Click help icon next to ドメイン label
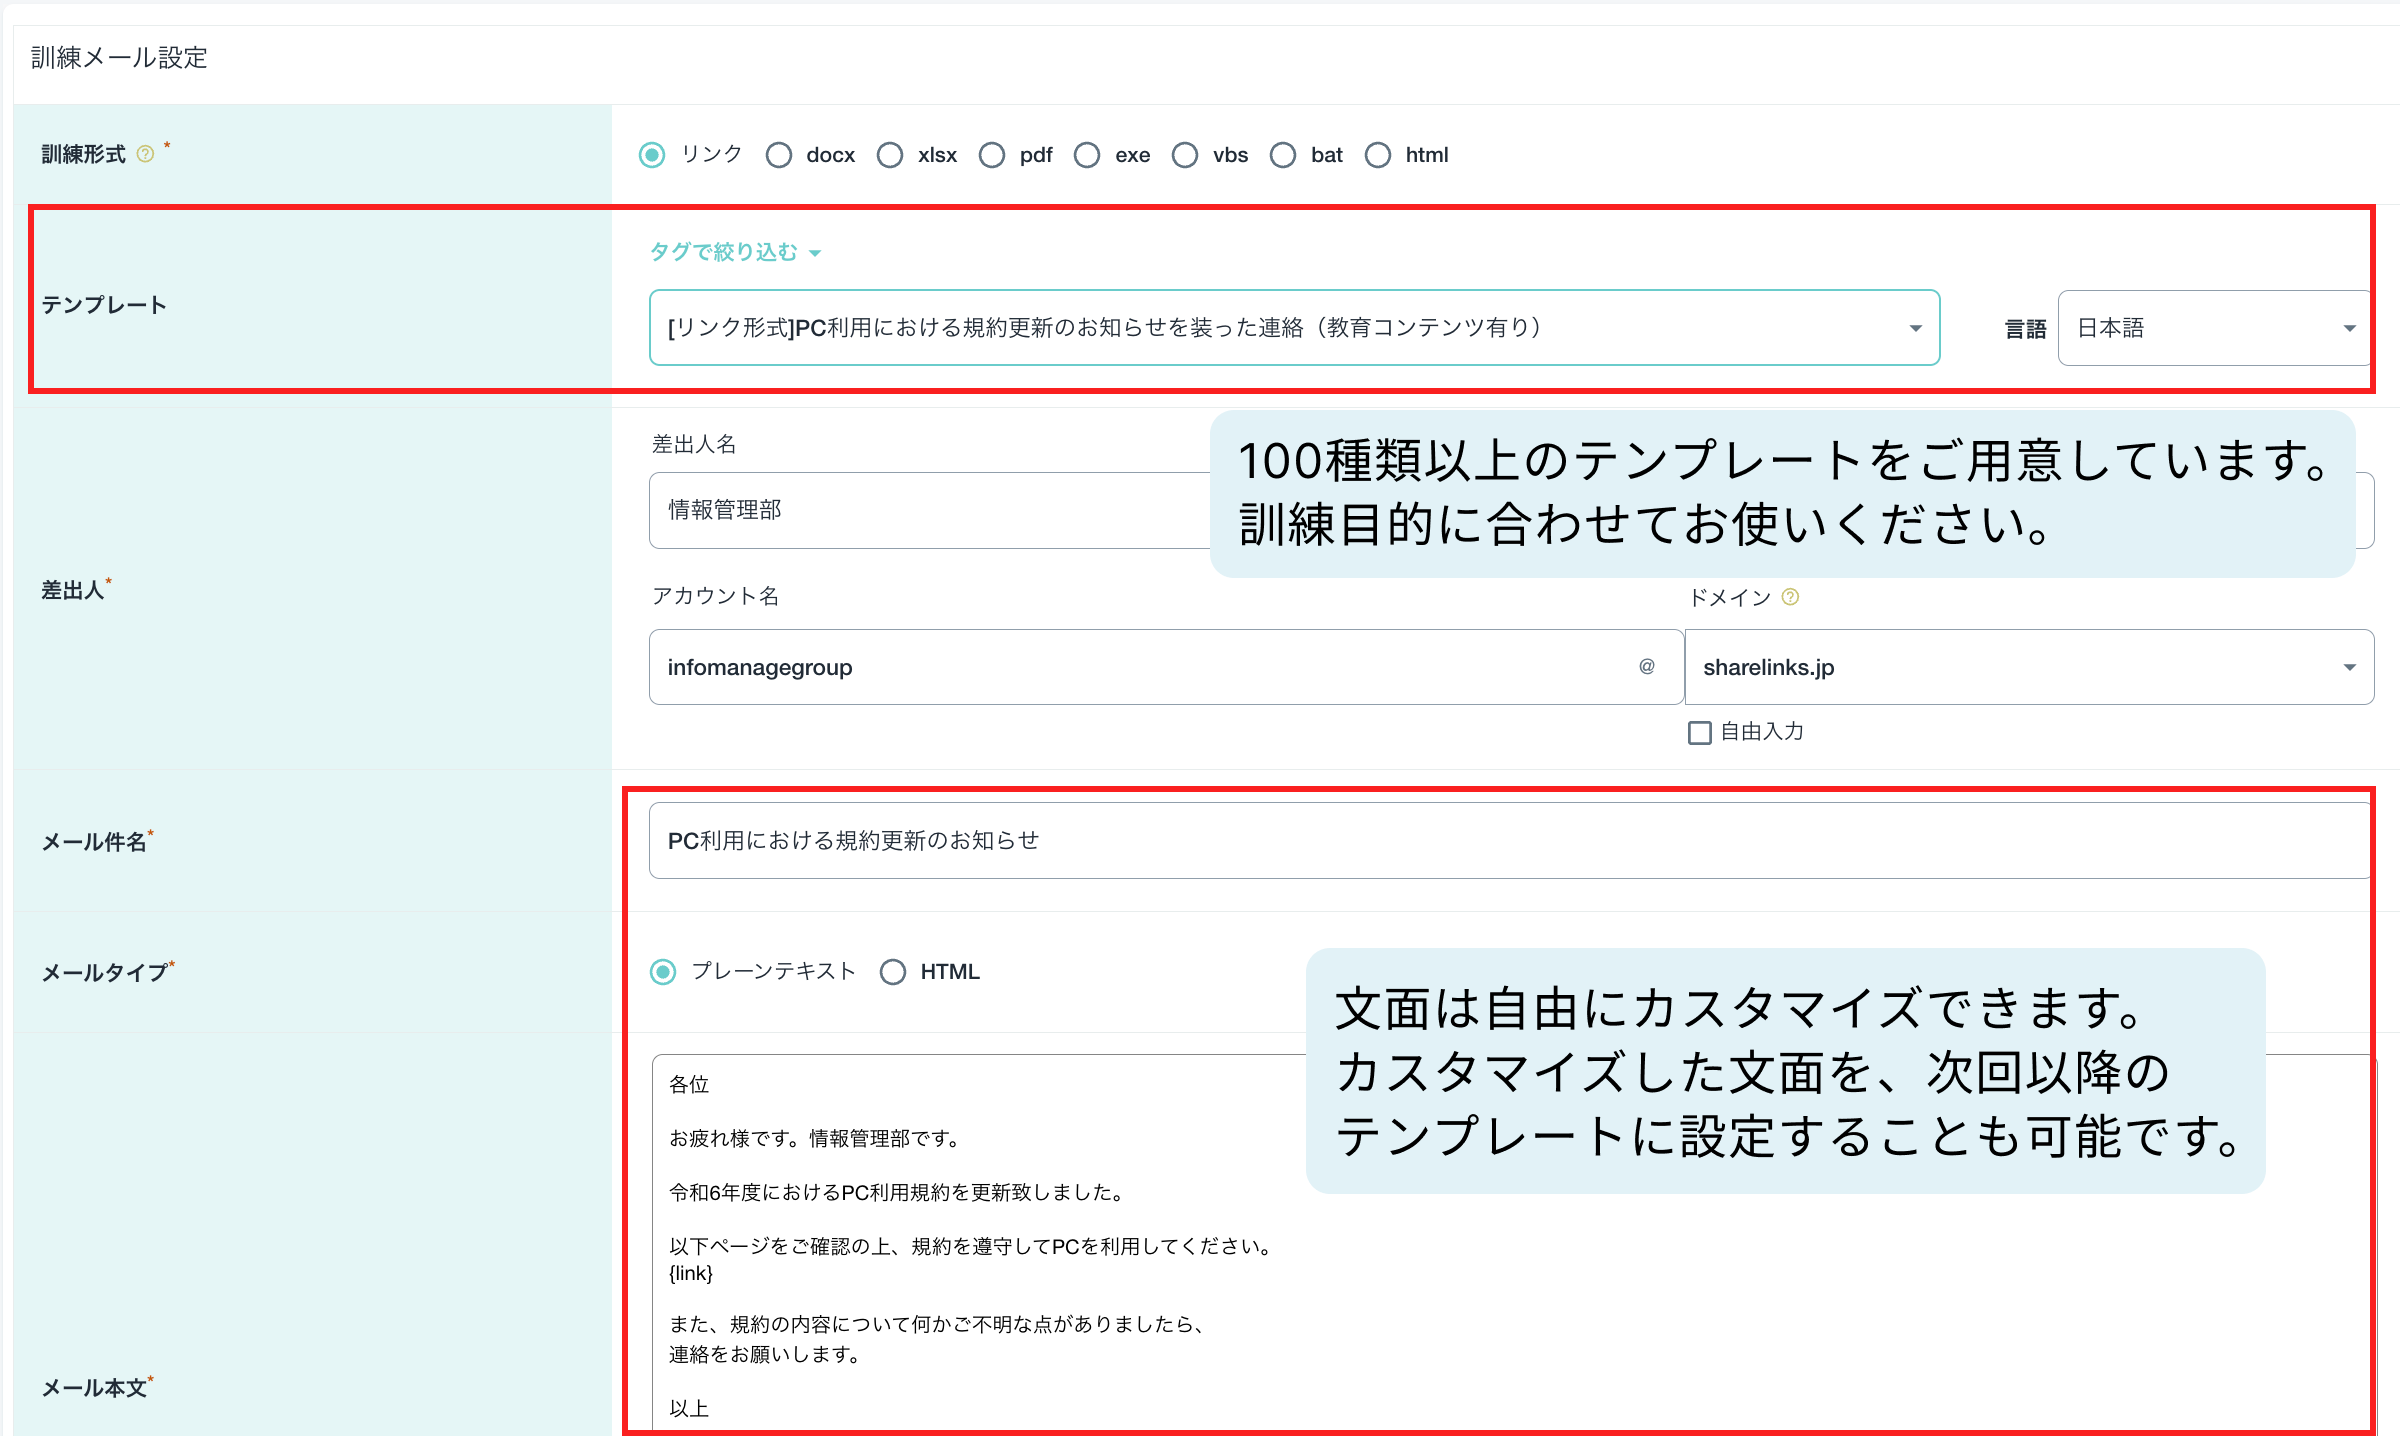The width and height of the screenshot is (2400, 1440). point(1790,597)
